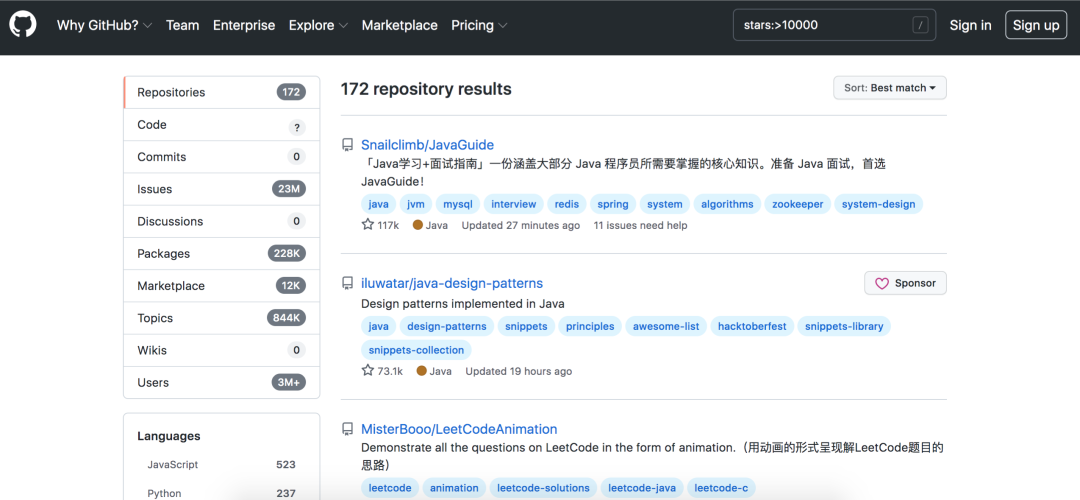Click the zookeeper topic tag
The image size is (1080, 500).
[798, 204]
